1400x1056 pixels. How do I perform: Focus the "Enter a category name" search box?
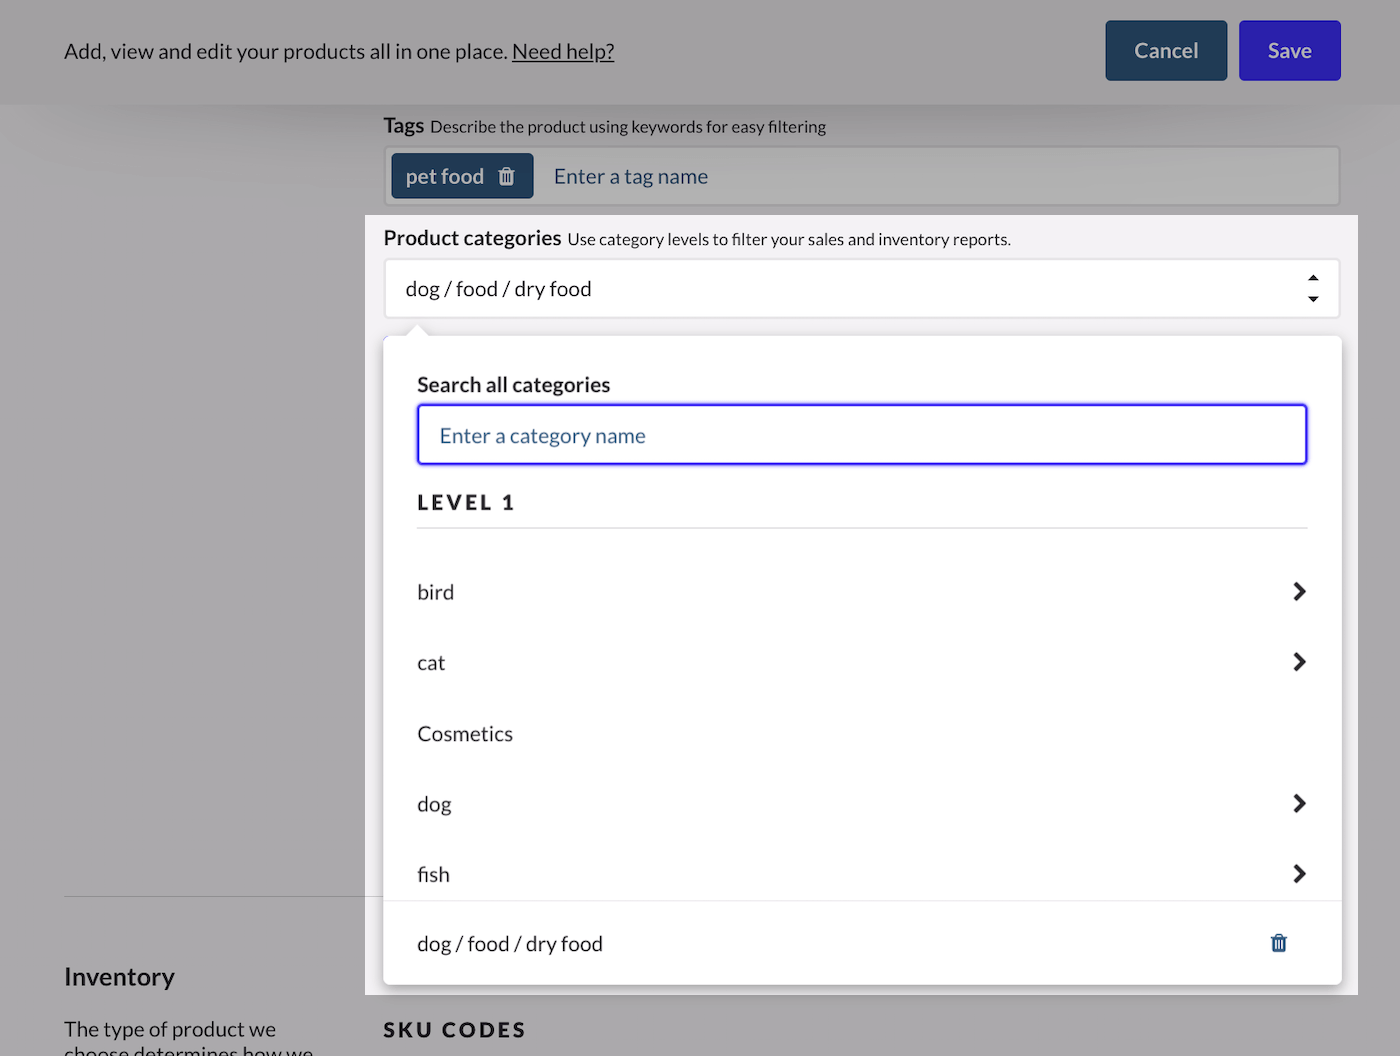pyautogui.click(x=861, y=434)
